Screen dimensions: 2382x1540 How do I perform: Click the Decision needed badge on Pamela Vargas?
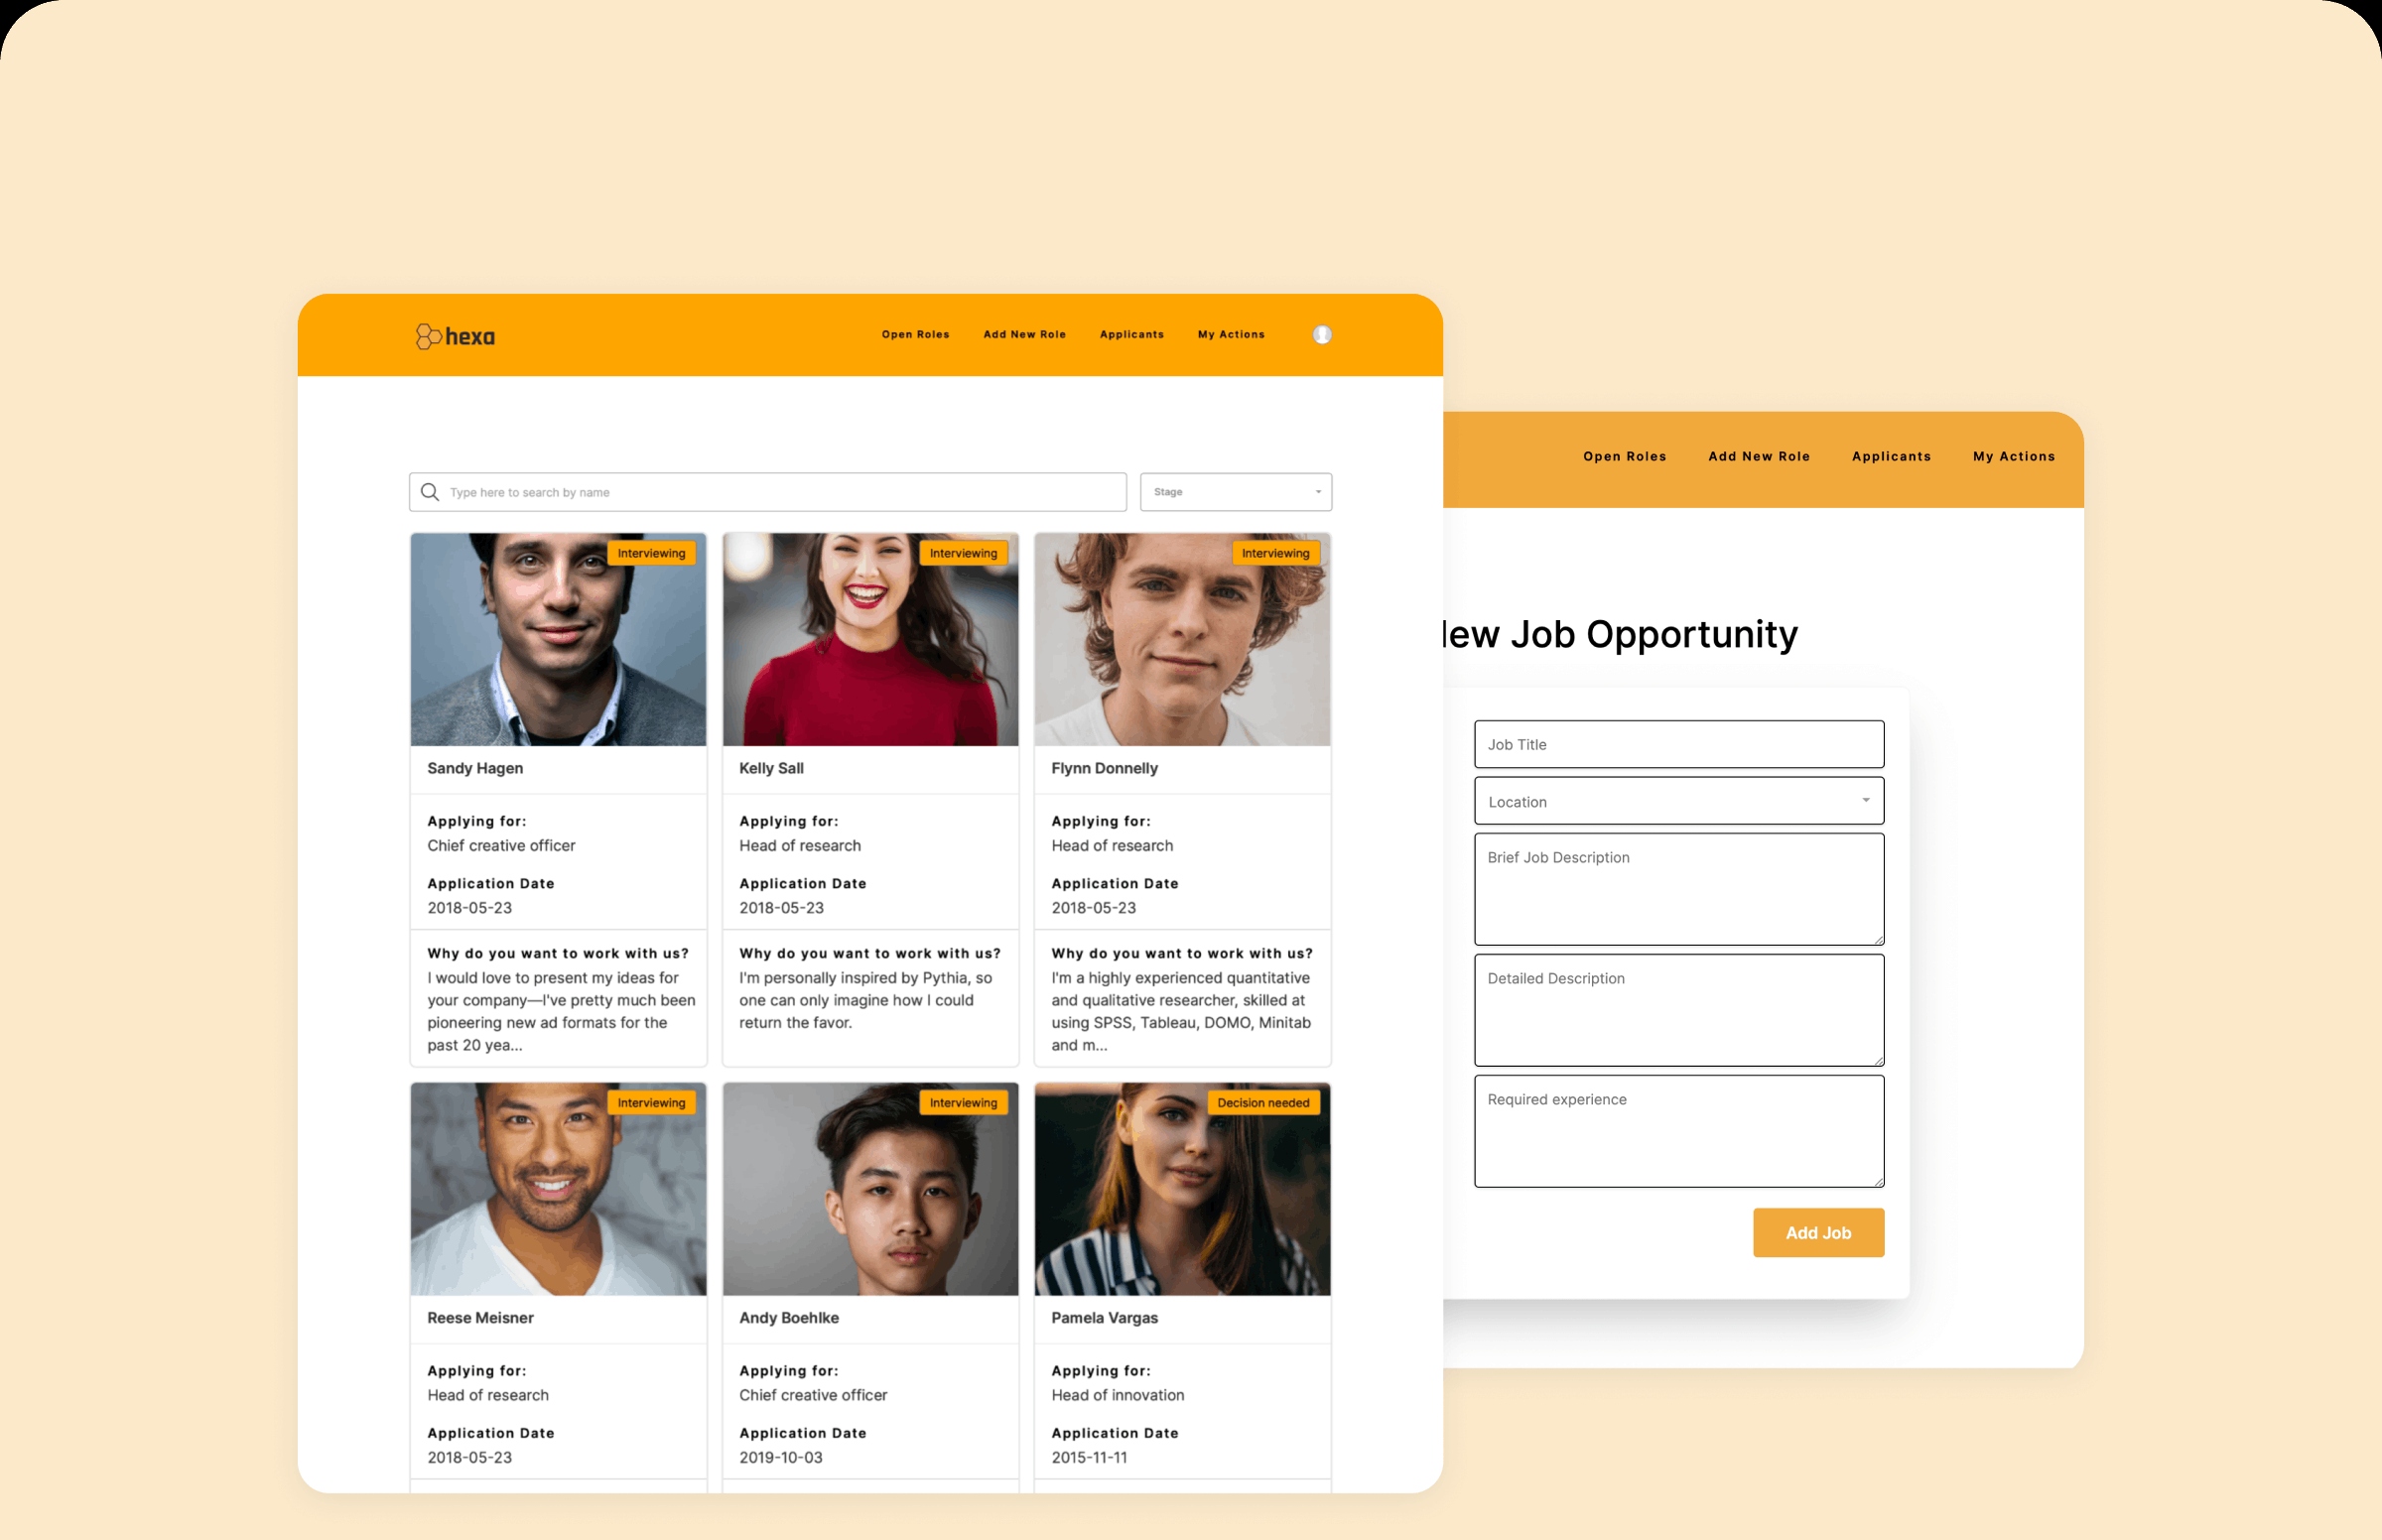[x=1263, y=1102]
